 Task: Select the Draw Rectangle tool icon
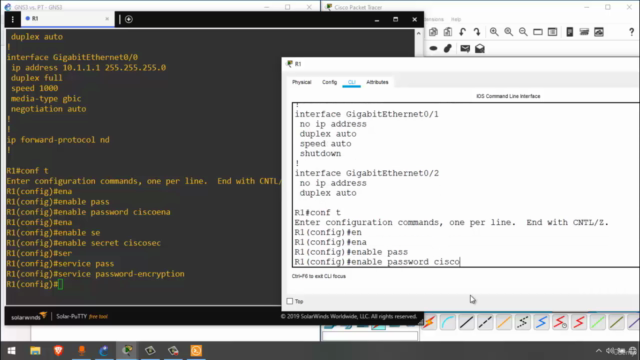click(x=538, y=32)
